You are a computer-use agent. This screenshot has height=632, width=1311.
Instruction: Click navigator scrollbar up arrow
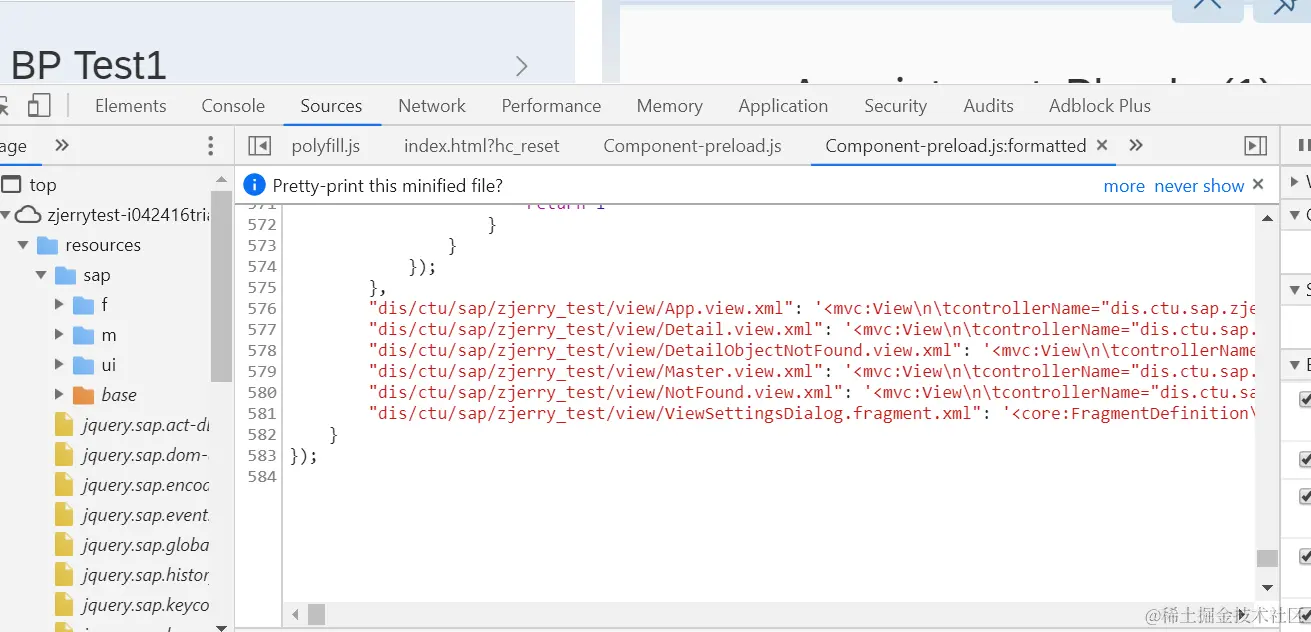(x=222, y=178)
